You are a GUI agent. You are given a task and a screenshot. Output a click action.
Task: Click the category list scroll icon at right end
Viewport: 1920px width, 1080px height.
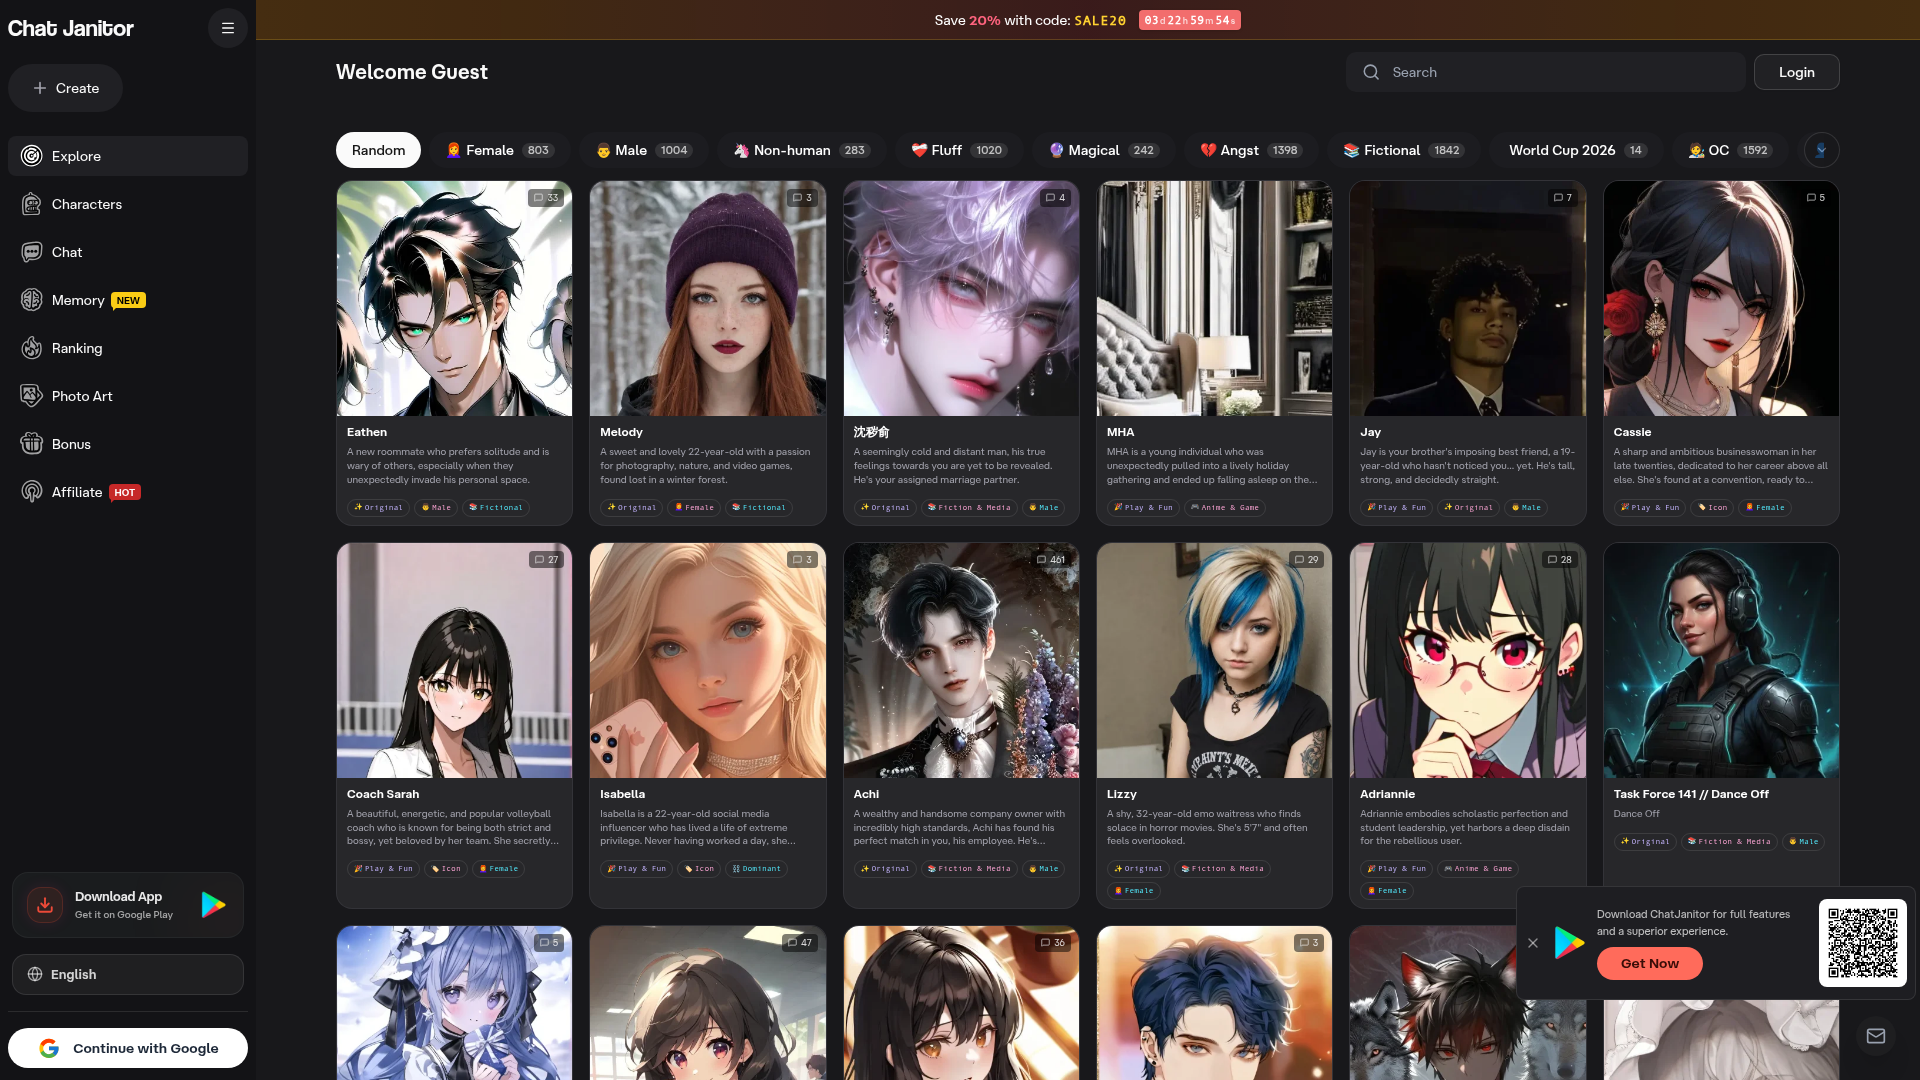[1821, 150]
